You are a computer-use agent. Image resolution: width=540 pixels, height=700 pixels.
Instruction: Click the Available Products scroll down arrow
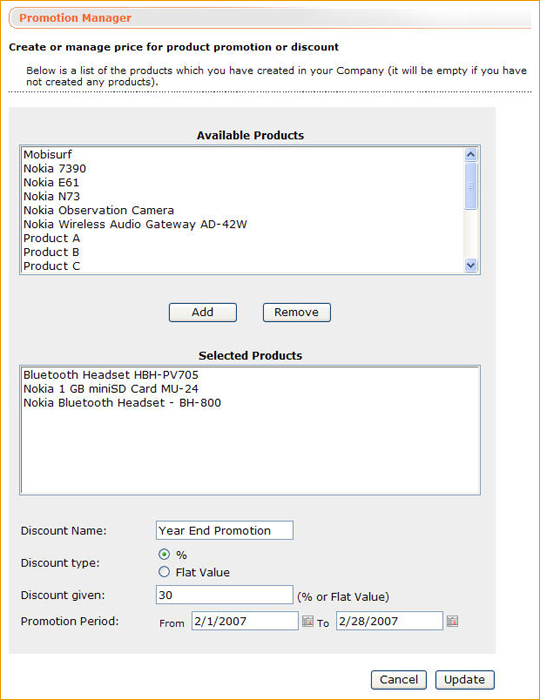pyautogui.click(x=470, y=265)
